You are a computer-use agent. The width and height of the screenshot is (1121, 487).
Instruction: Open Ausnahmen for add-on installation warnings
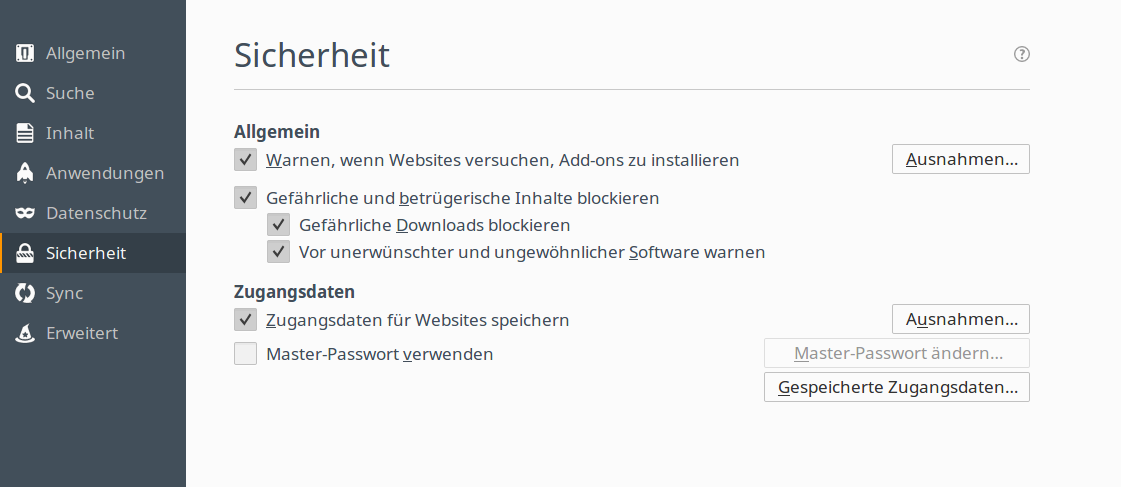[961, 159]
